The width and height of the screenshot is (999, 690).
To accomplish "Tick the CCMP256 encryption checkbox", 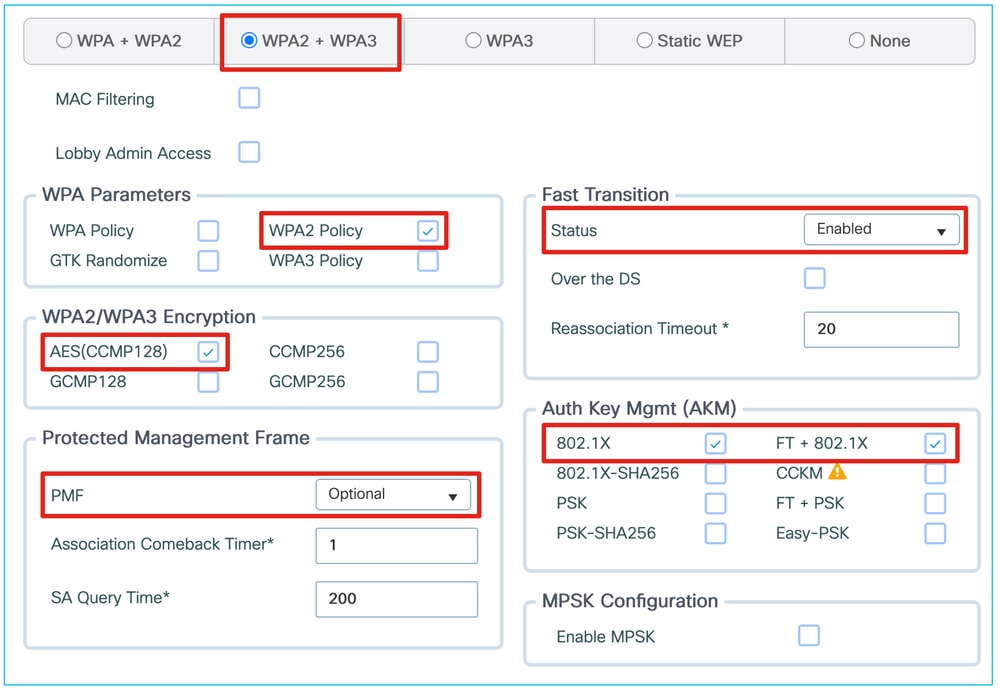I will coord(428,352).
